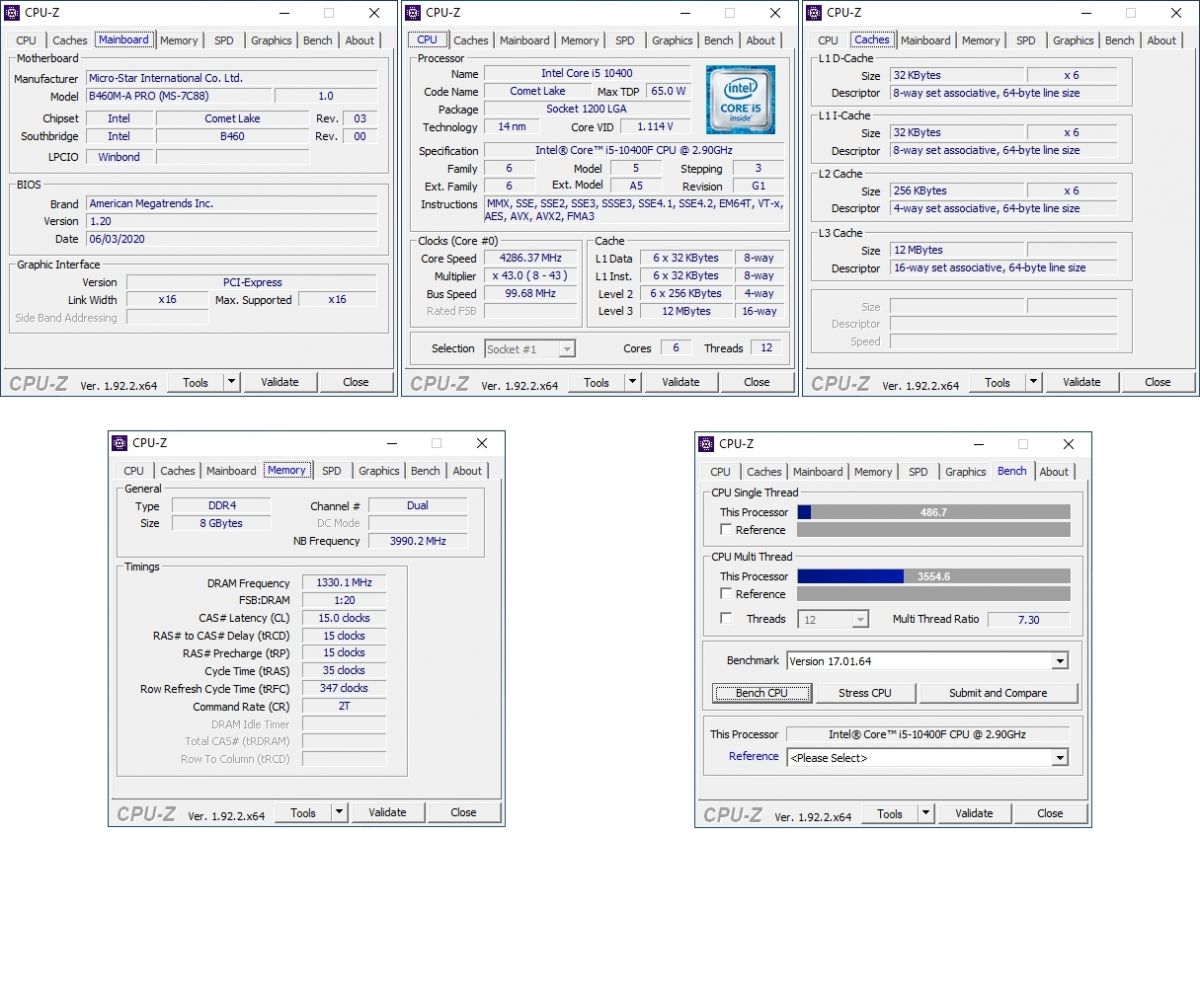Click Validate button in Mainboard window

279,382
